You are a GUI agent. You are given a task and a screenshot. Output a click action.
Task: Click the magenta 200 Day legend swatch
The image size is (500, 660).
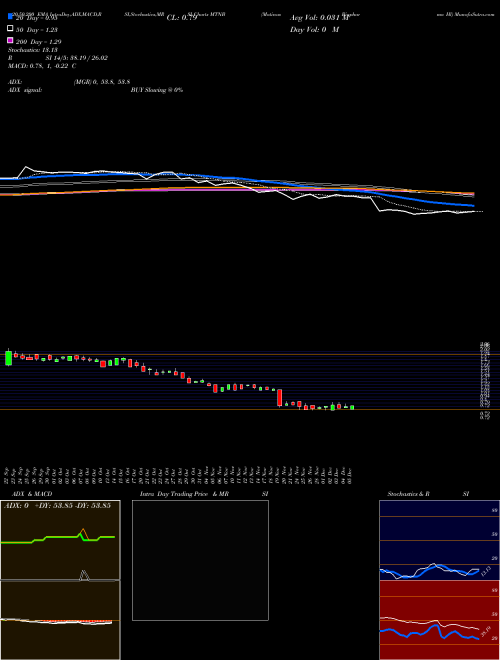tap(10, 40)
